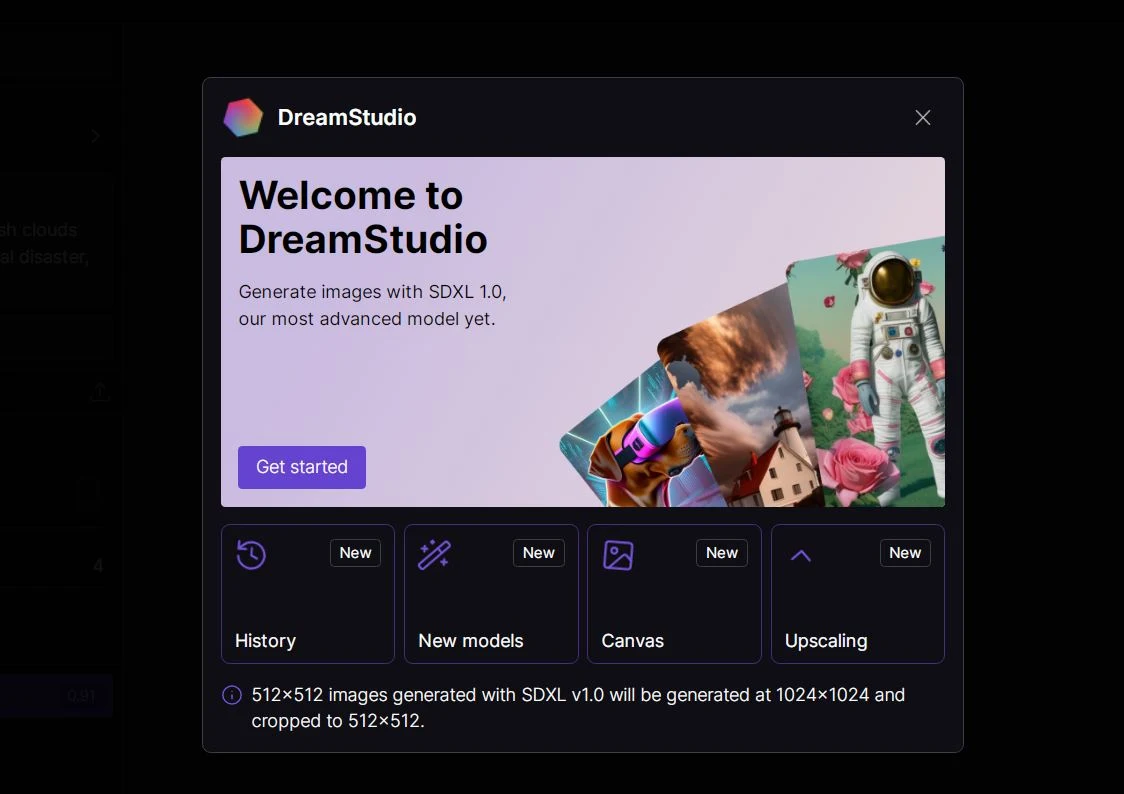Click the Canvas picture icon
This screenshot has width=1124, height=794.
[618, 555]
